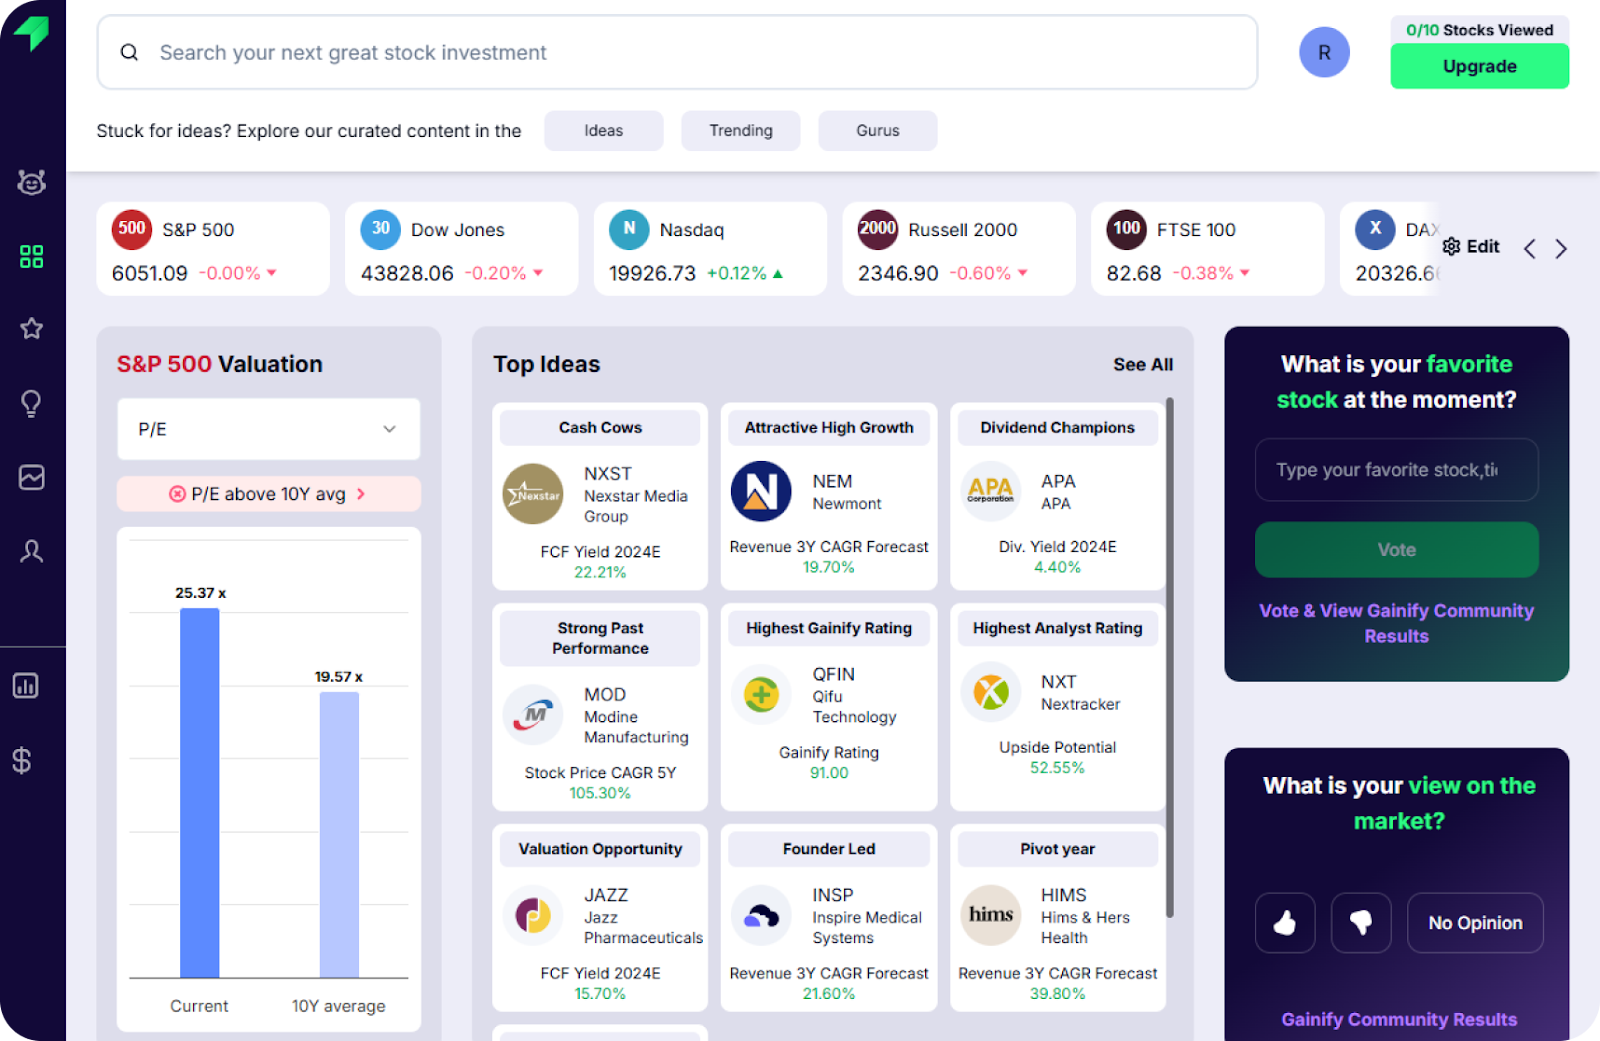1600x1041 pixels.
Task: Vote thumbs down on market view
Action: 1361,923
